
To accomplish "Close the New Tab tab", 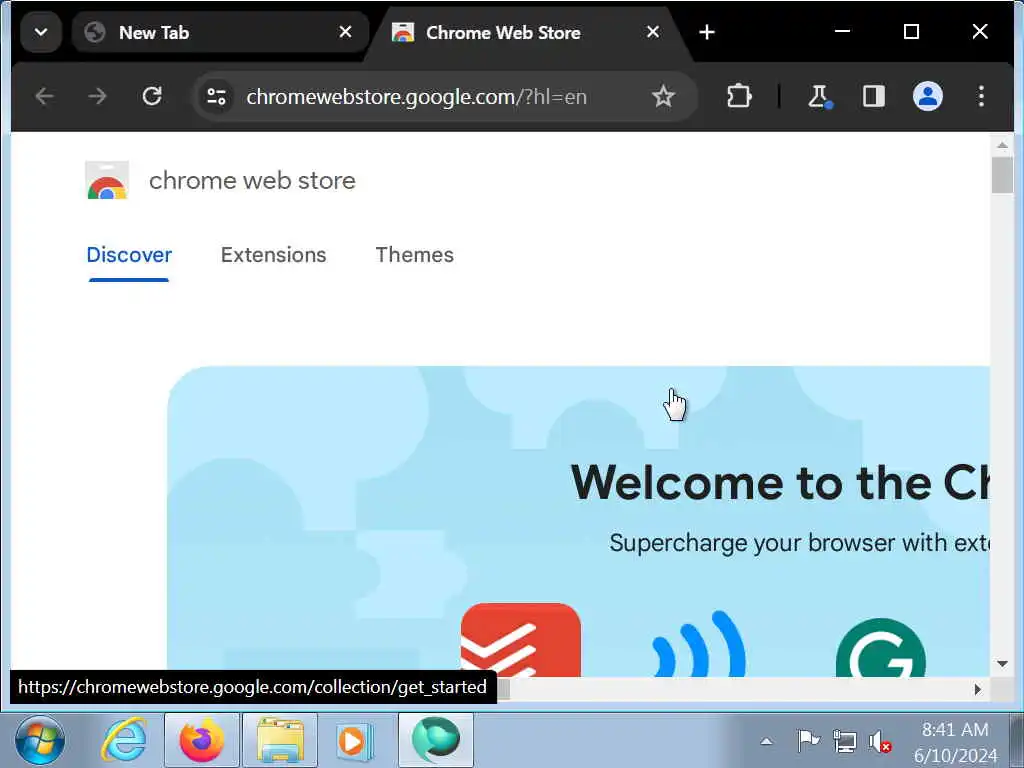I will pyautogui.click(x=345, y=32).
